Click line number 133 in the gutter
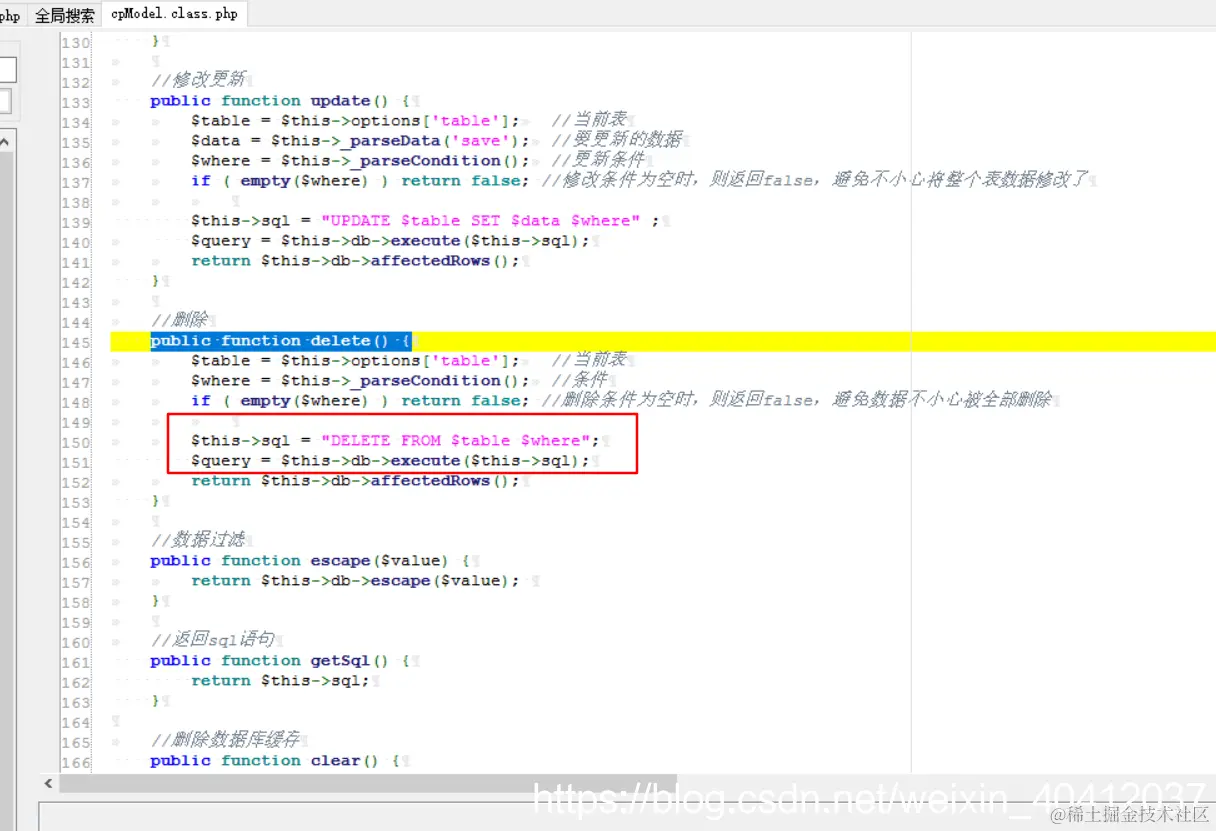The height and width of the screenshot is (831, 1216). [x=75, y=102]
